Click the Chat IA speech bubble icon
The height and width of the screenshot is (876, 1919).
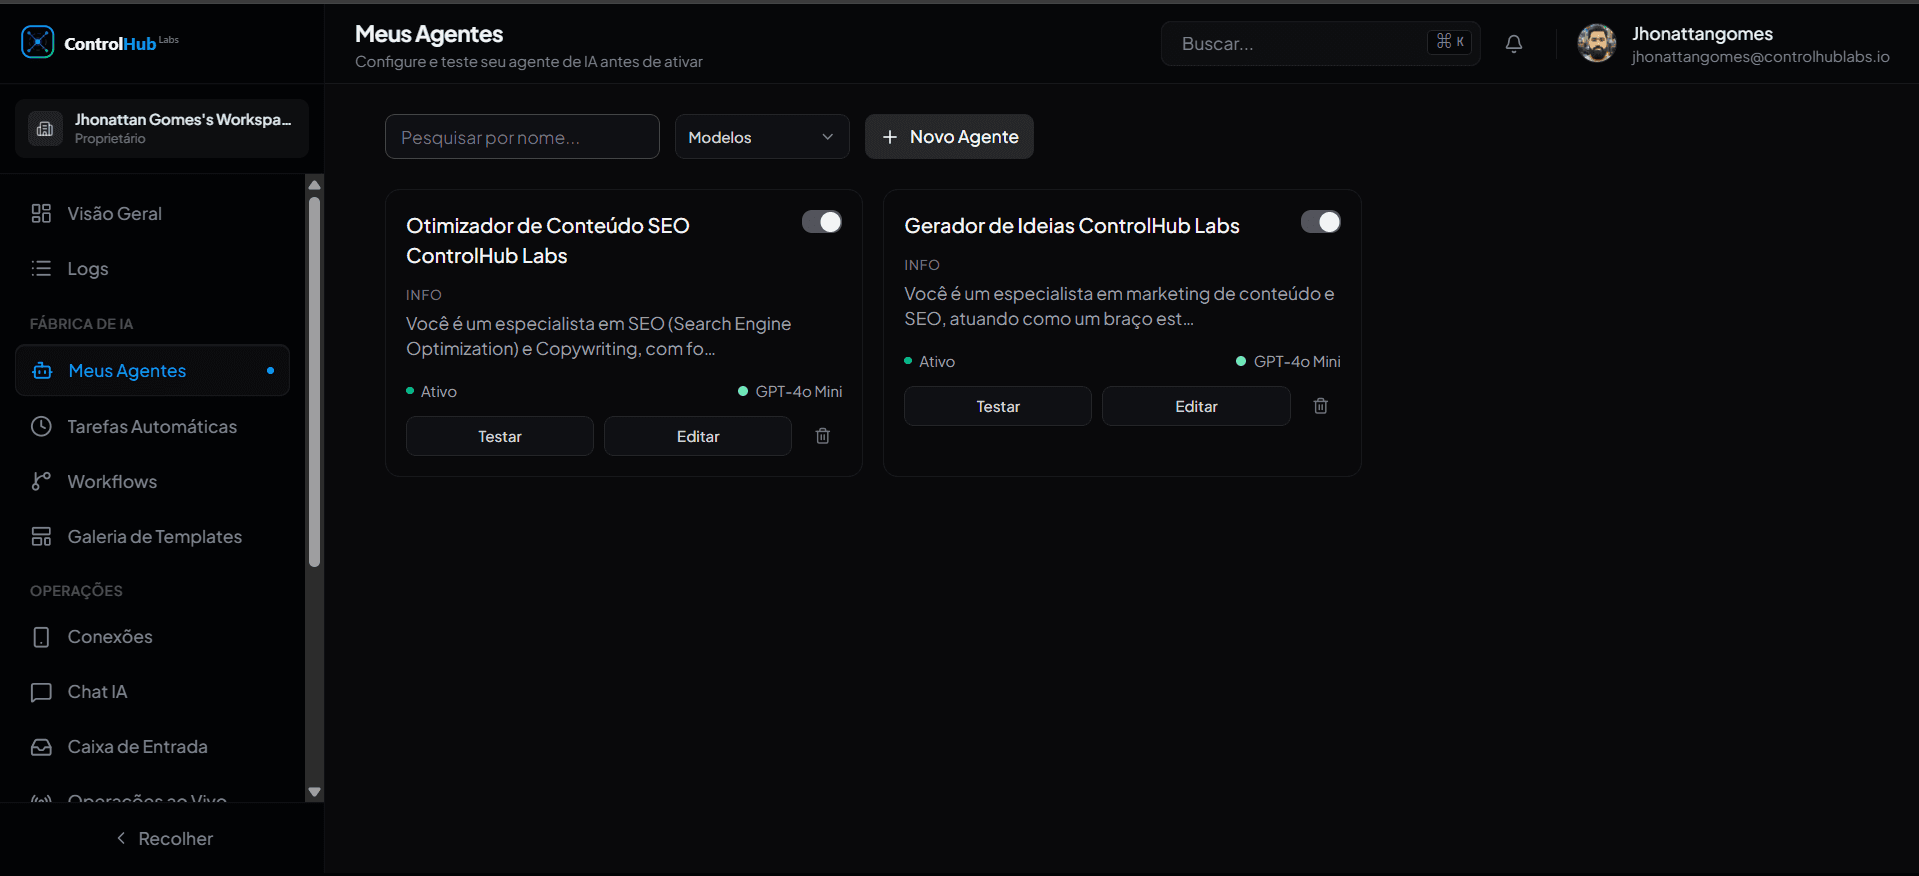41,692
